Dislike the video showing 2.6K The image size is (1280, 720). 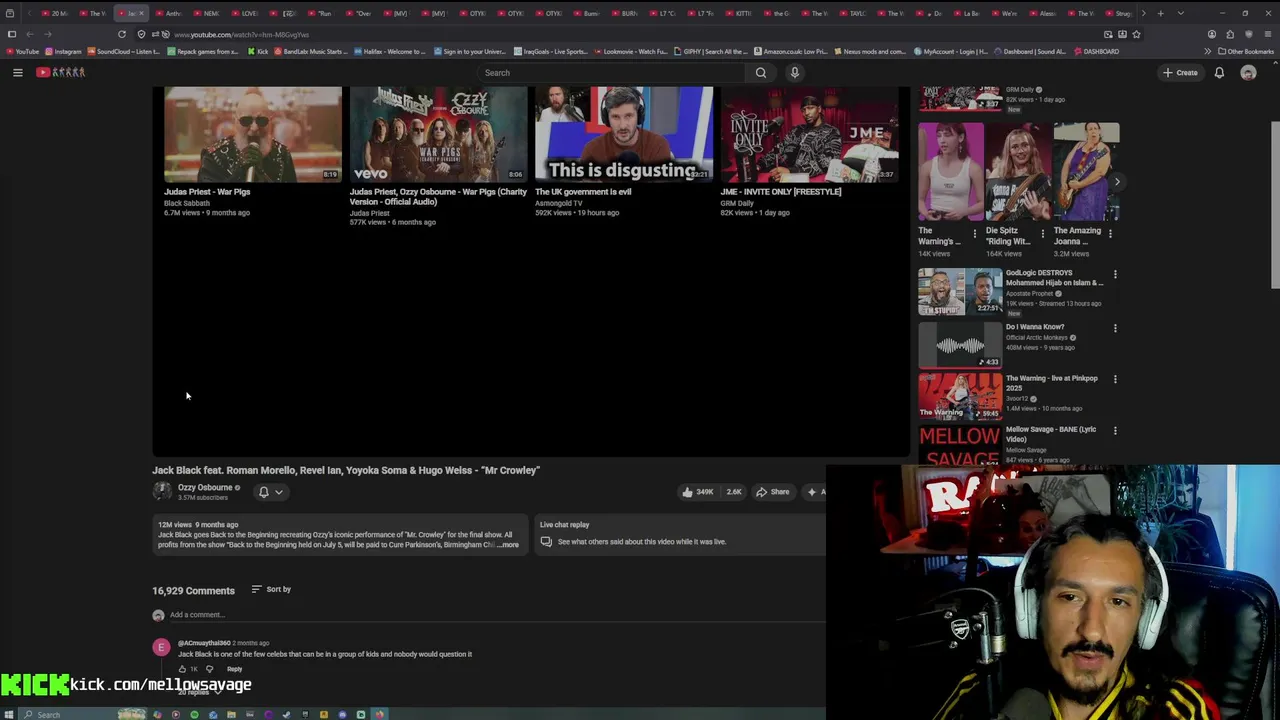pos(734,492)
